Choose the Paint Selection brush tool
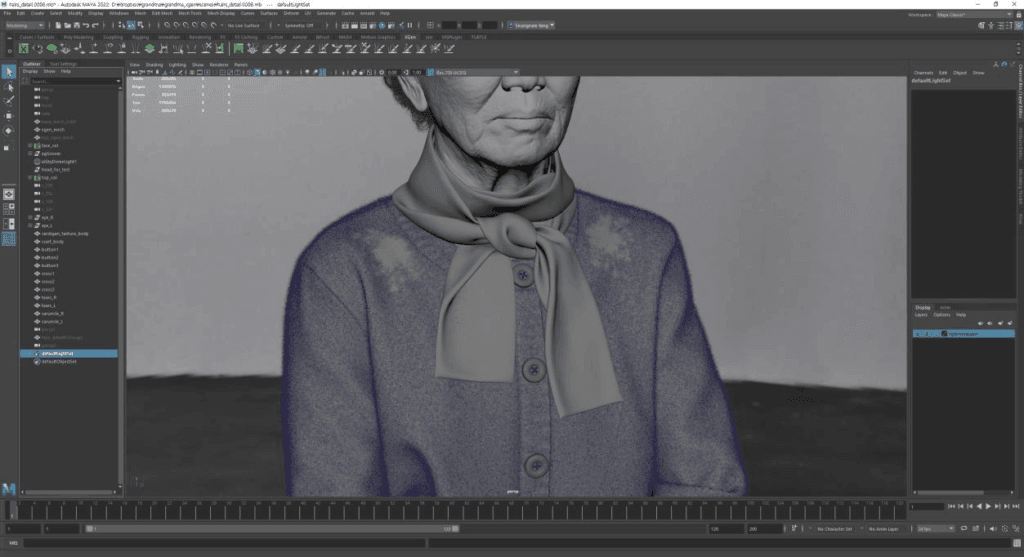Viewport: 1024px width, 557px height. pyautogui.click(x=9, y=101)
